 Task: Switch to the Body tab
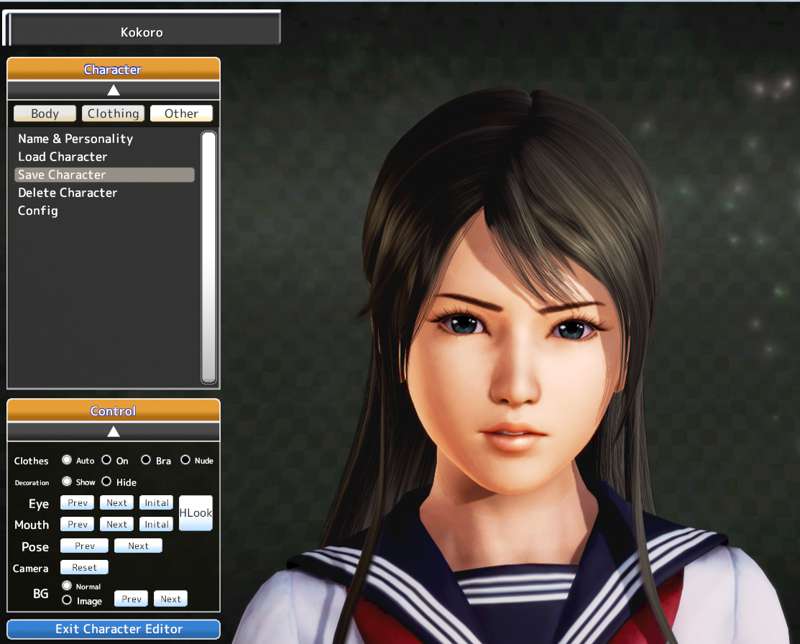pyautogui.click(x=45, y=113)
